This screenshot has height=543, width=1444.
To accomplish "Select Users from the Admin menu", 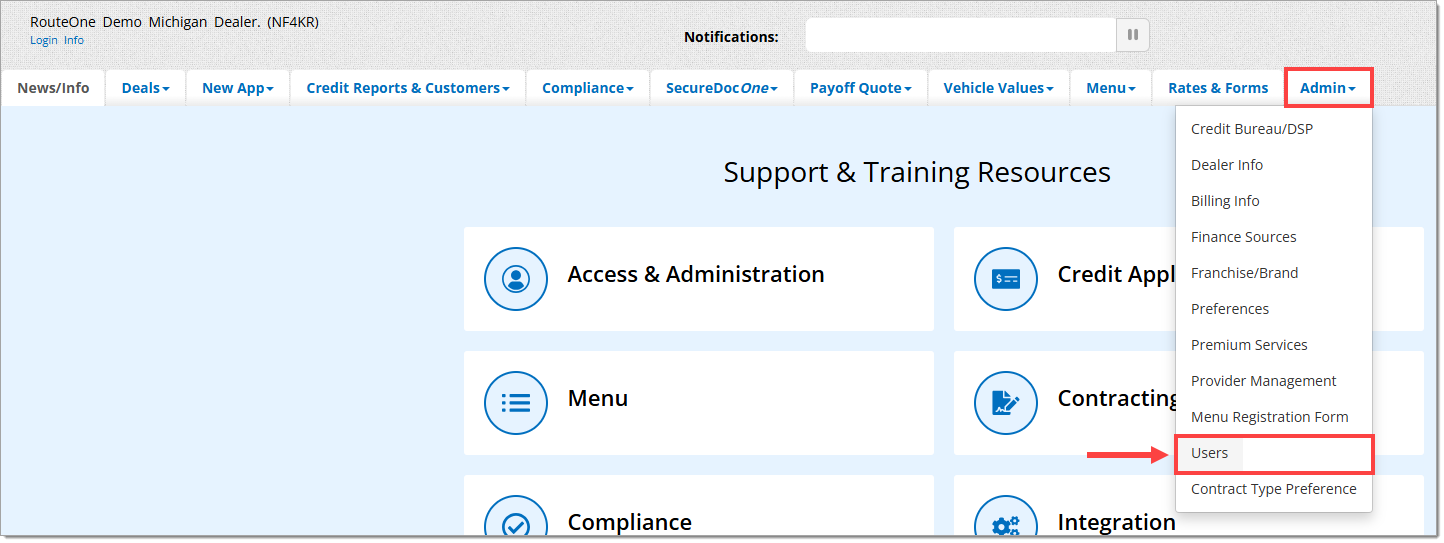I will pyautogui.click(x=1209, y=453).
